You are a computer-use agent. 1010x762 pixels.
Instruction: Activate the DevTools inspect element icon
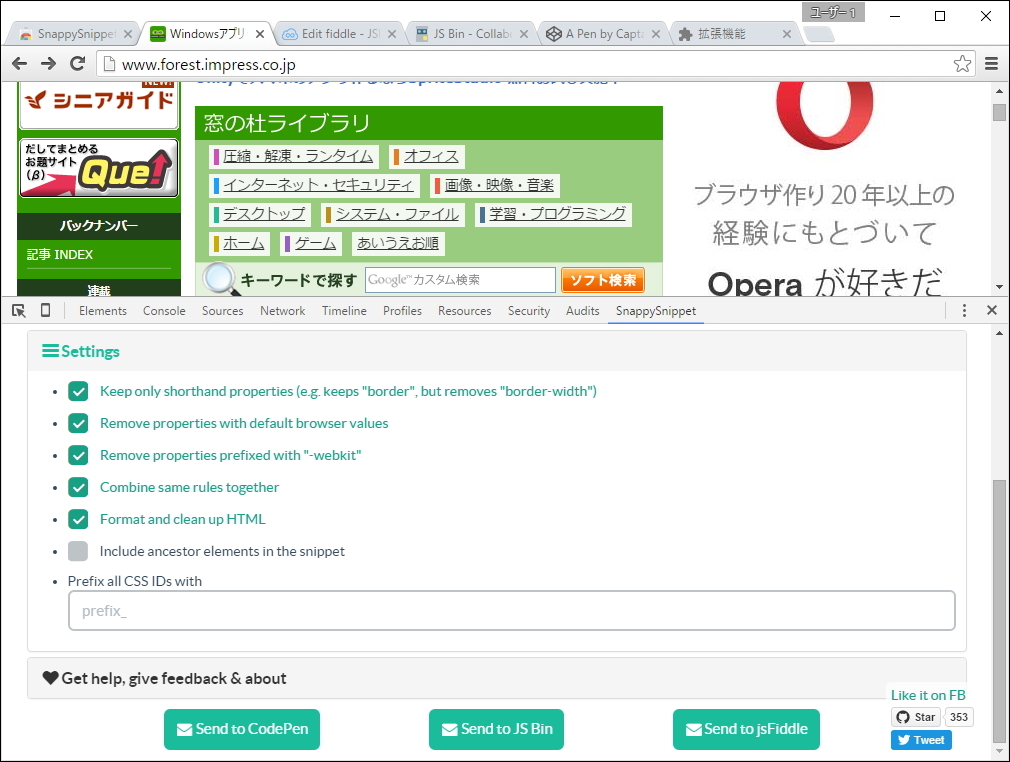pos(19,311)
